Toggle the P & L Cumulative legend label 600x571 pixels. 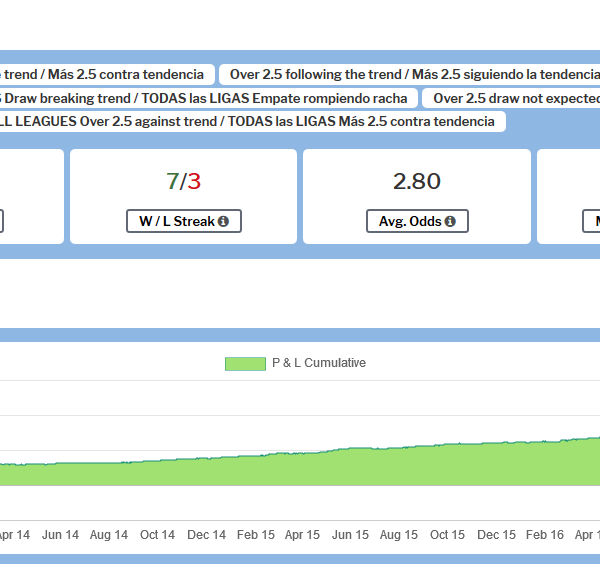[x=318, y=363]
